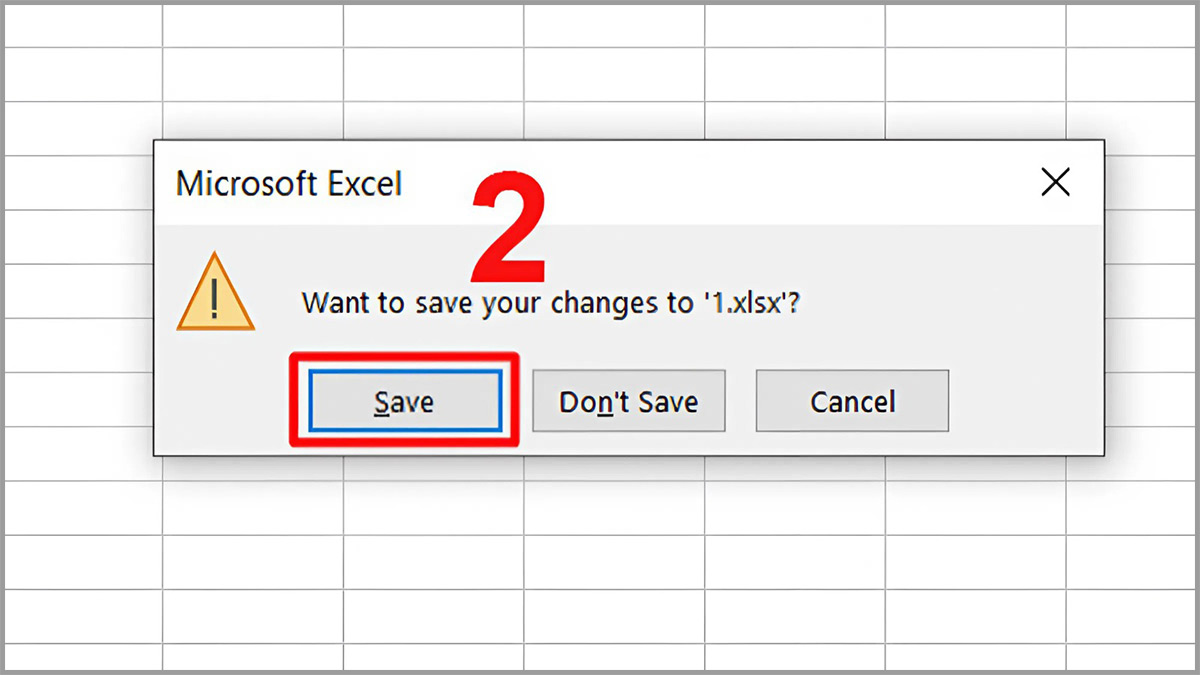
Task: Select the bottom-right spreadsheet cell
Action: 1130,655
